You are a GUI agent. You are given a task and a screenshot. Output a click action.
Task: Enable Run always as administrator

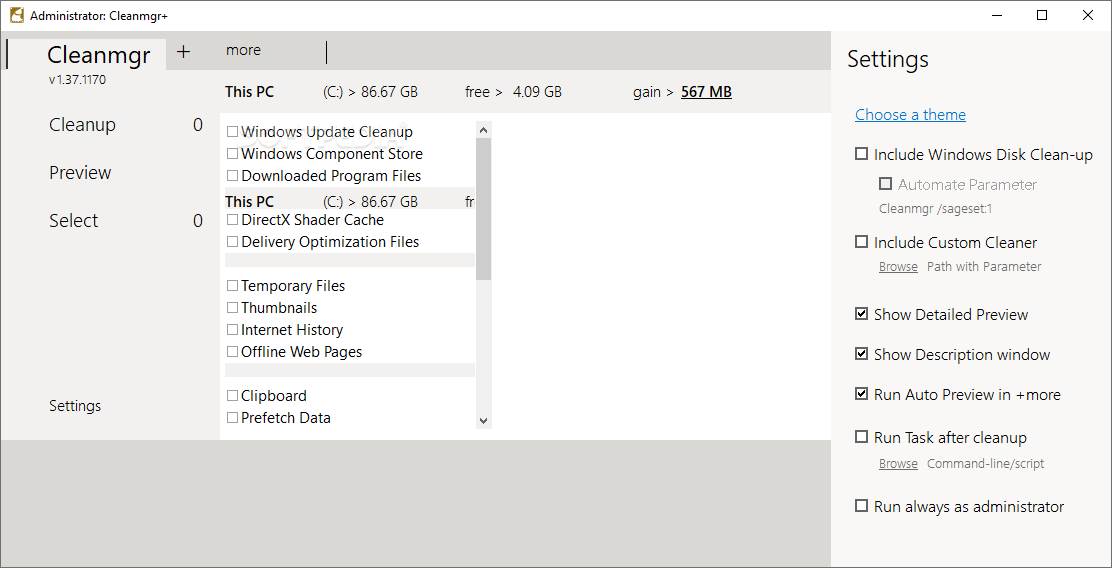pyautogui.click(x=862, y=506)
